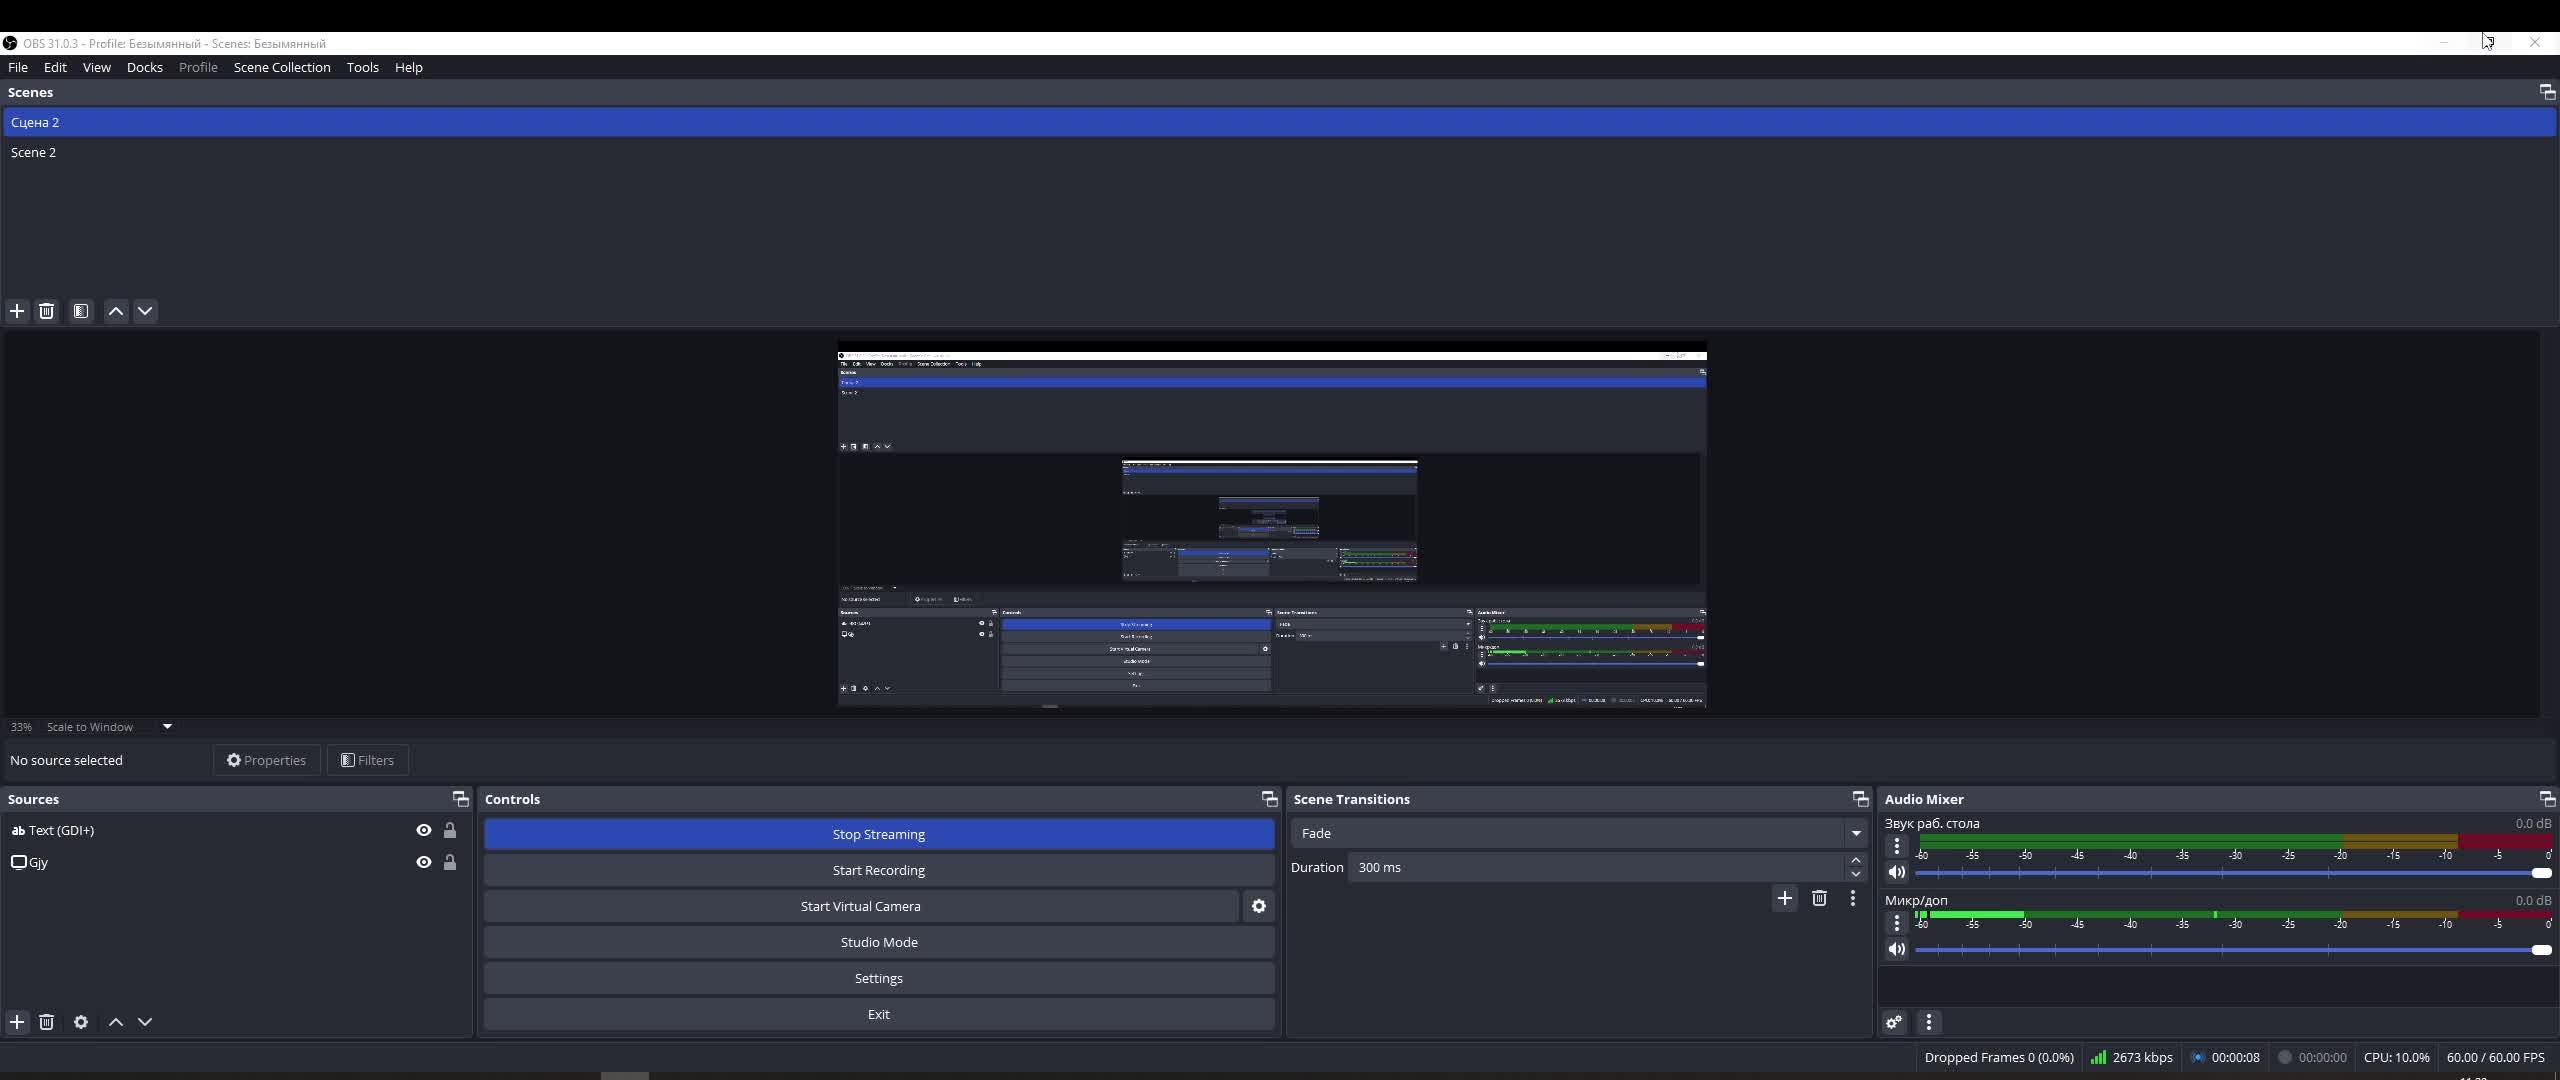Viewport: 2560px width, 1080px height.
Task: Click Stop Streaming button
Action: click(878, 834)
